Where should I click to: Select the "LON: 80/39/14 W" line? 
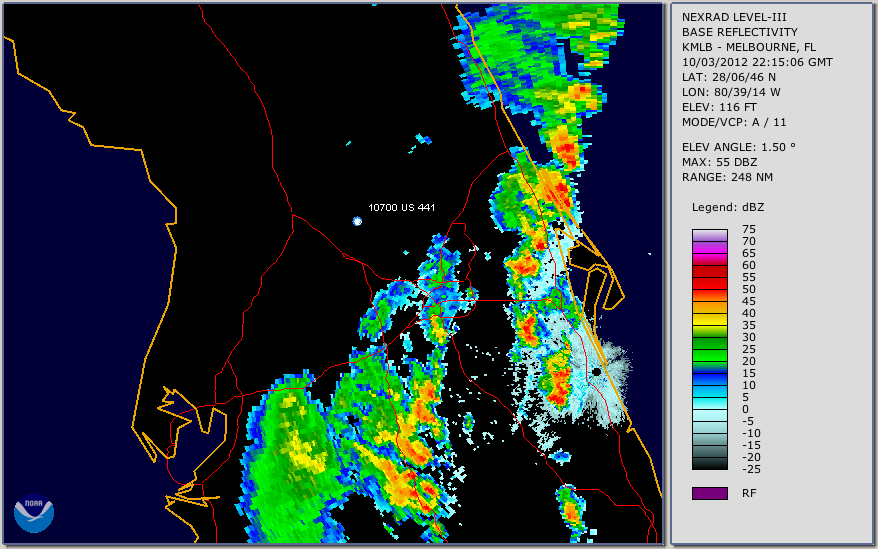pyautogui.click(x=731, y=92)
